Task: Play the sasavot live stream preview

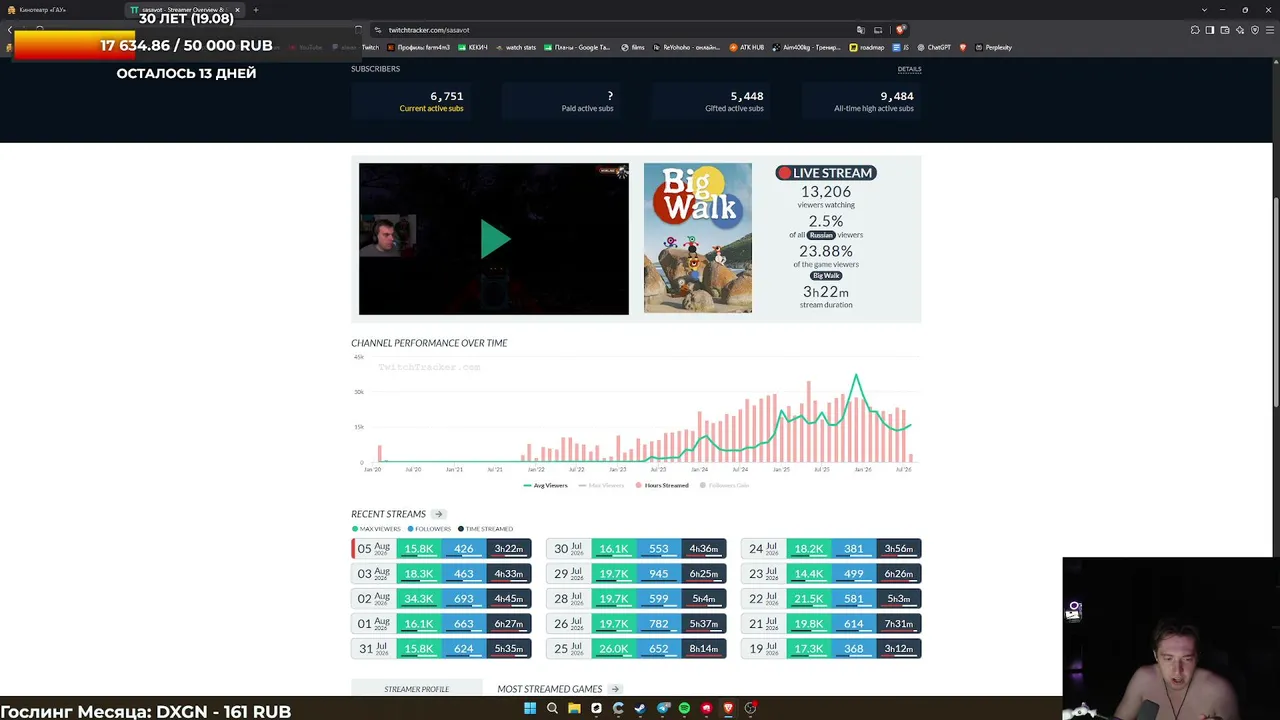Action: pyautogui.click(x=494, y=239)
